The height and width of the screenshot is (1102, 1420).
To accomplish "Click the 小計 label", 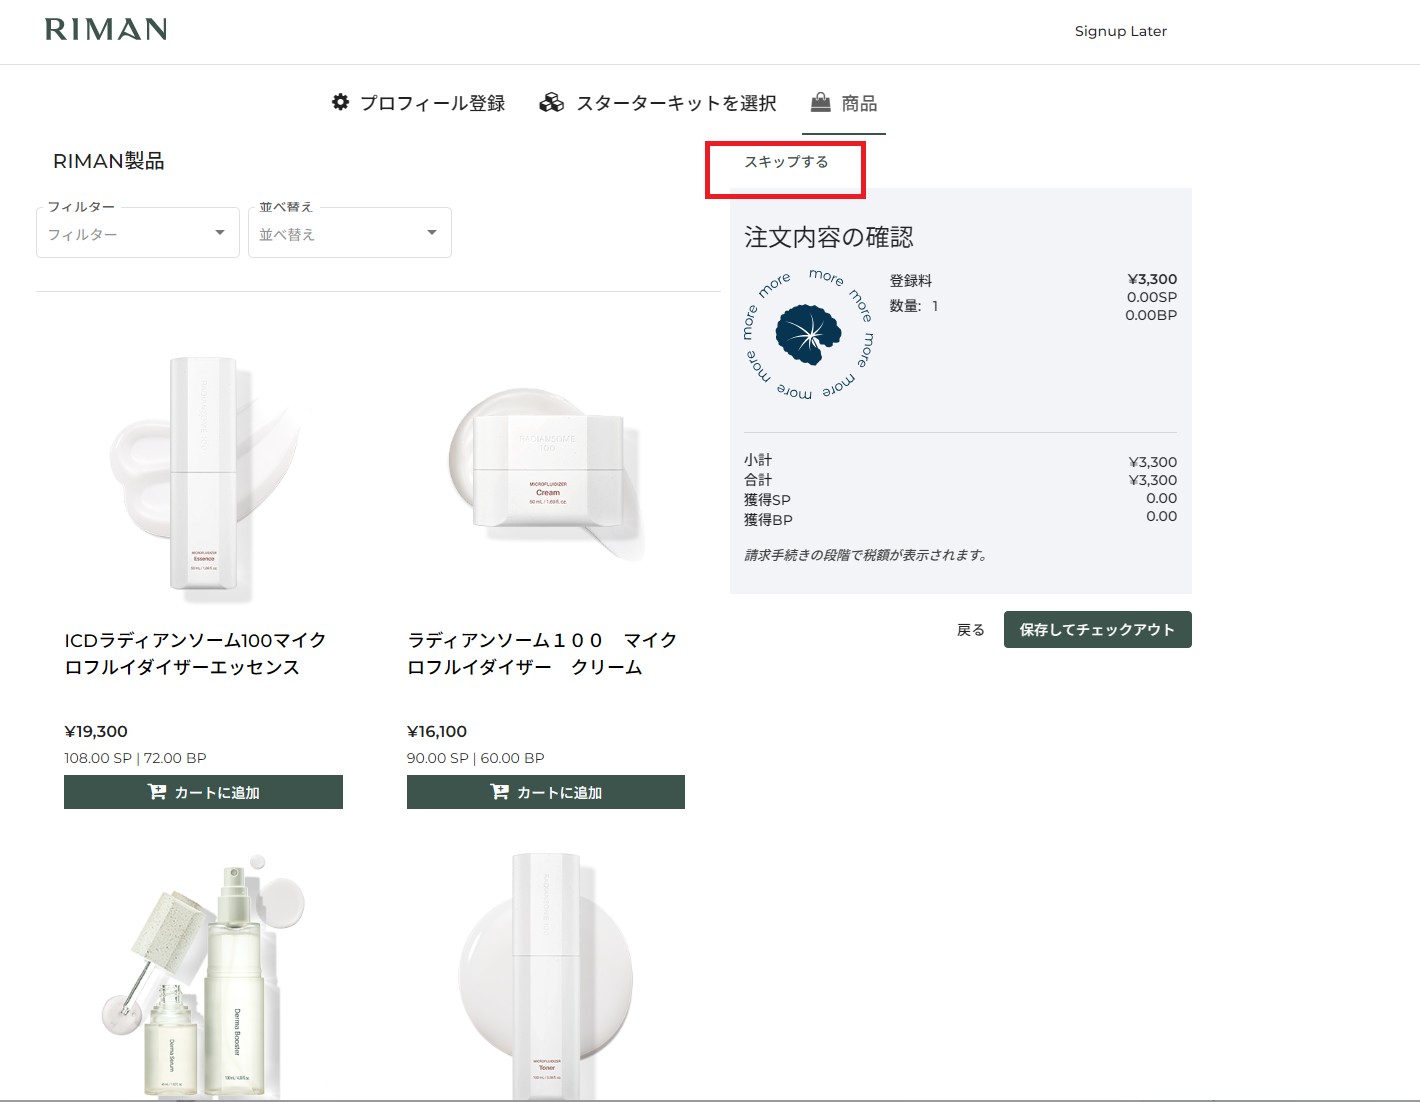I will pos(758,460).
